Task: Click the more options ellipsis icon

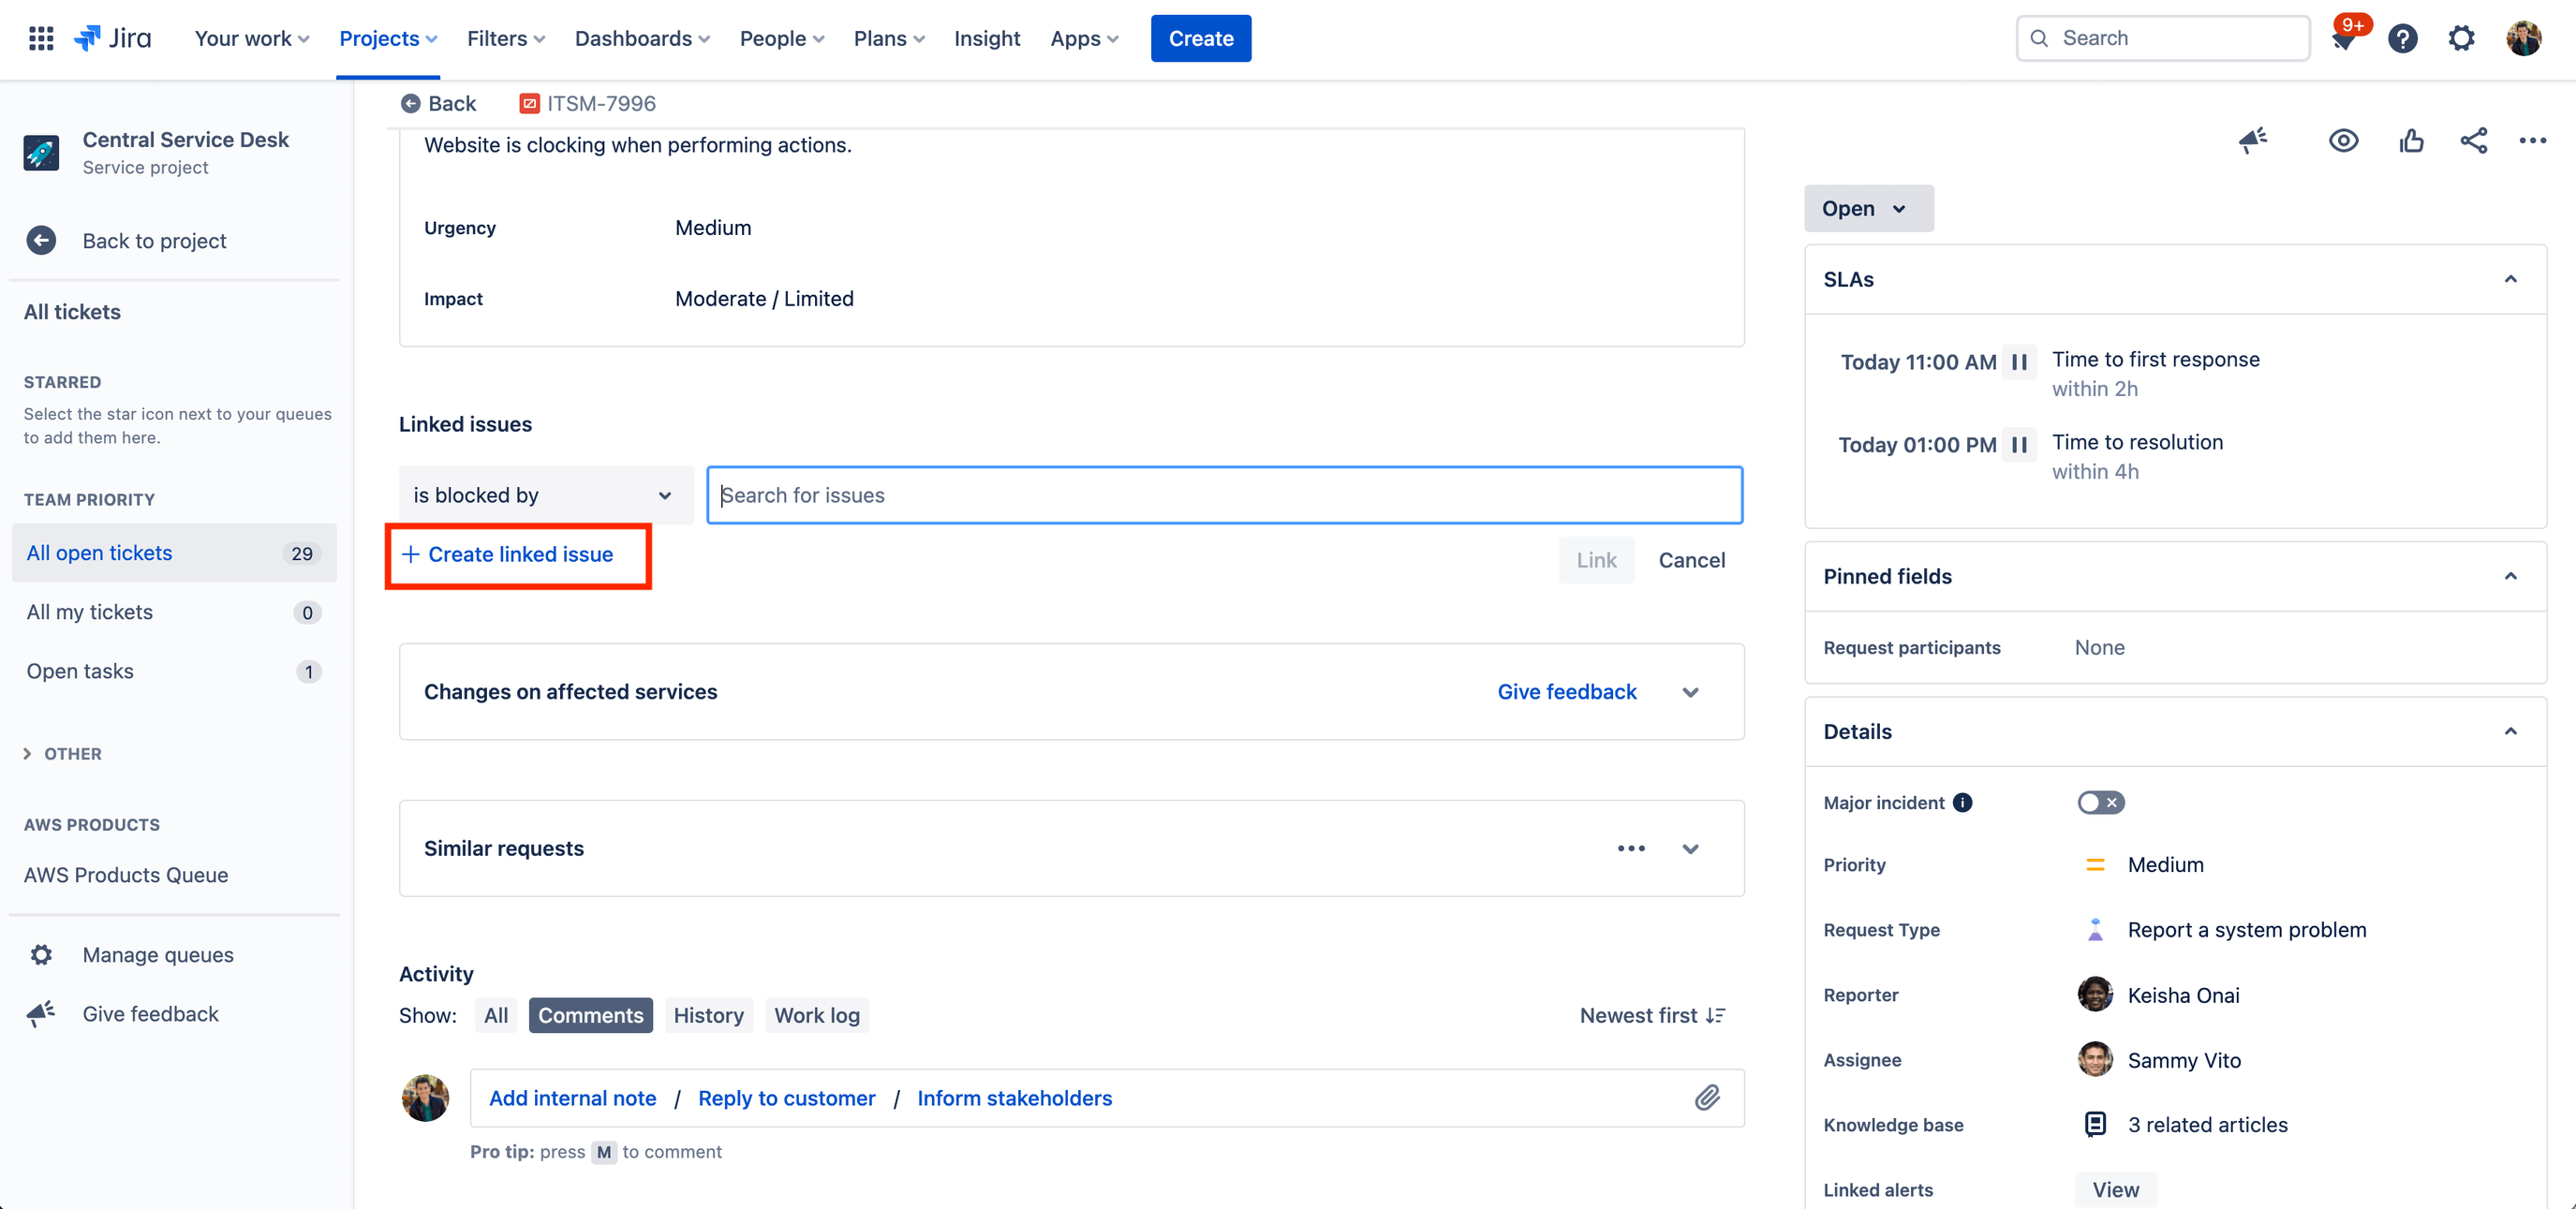Action: click(2532, 140)
